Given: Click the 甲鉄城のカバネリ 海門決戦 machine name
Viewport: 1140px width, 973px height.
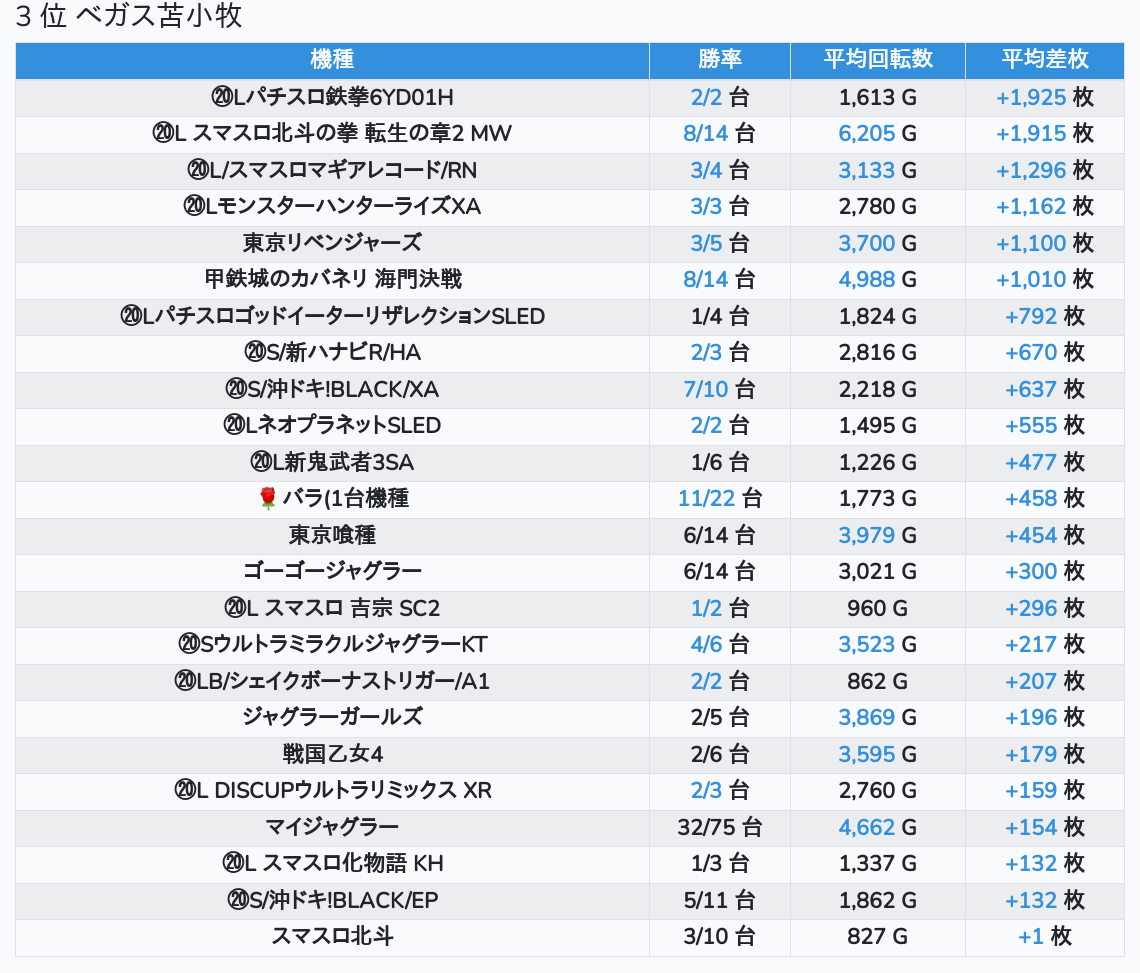Looking at the screenshot, I should pyautogui.click(x=332, y=279).
